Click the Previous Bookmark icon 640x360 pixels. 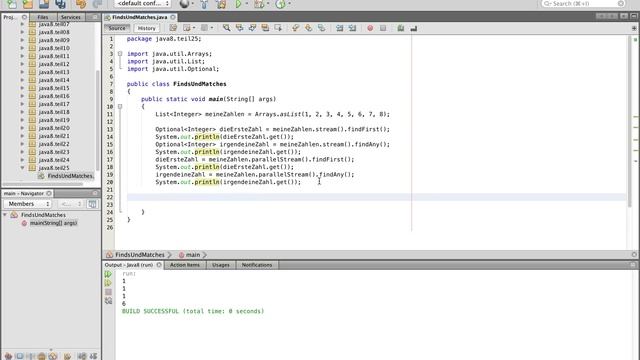click(x=296, y=28)
